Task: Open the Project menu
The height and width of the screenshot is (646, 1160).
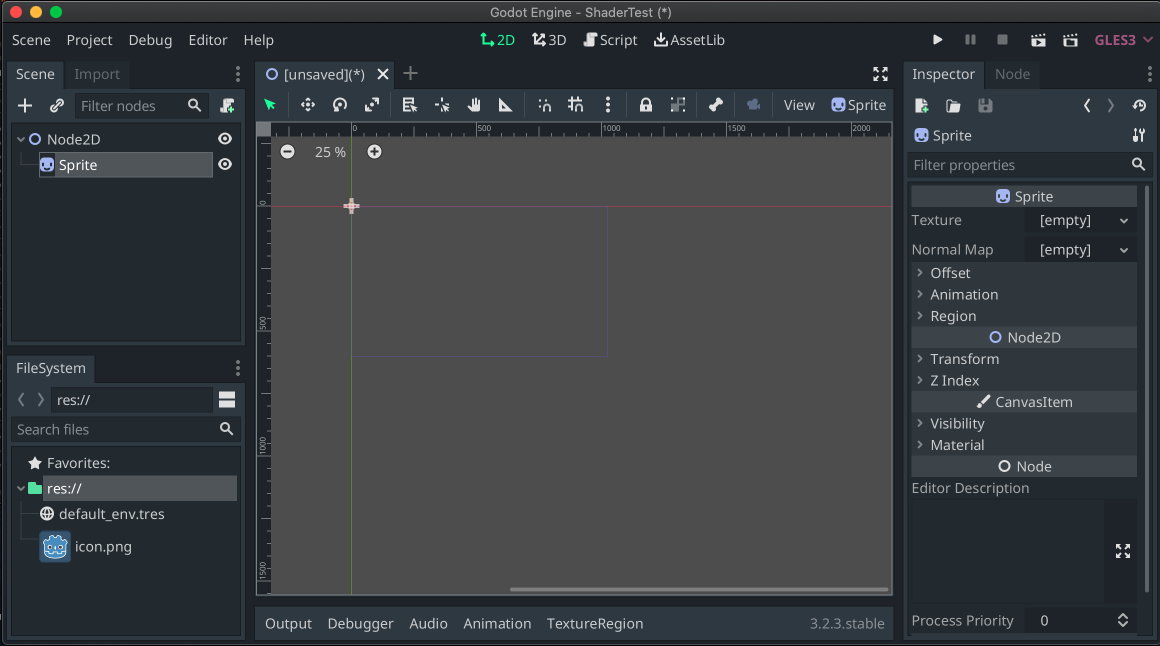Action: pyautogui.click(x=89, y=40)
